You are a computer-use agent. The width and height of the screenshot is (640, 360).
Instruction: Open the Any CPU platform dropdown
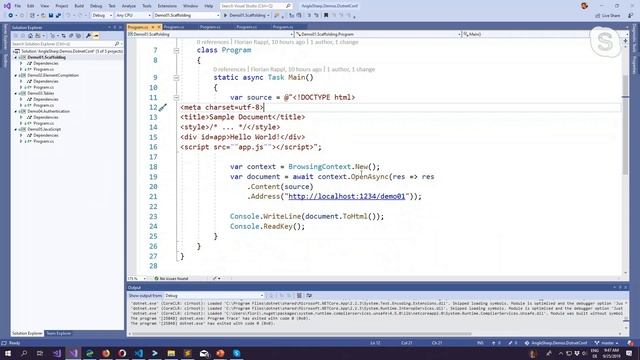coord(133,16)
